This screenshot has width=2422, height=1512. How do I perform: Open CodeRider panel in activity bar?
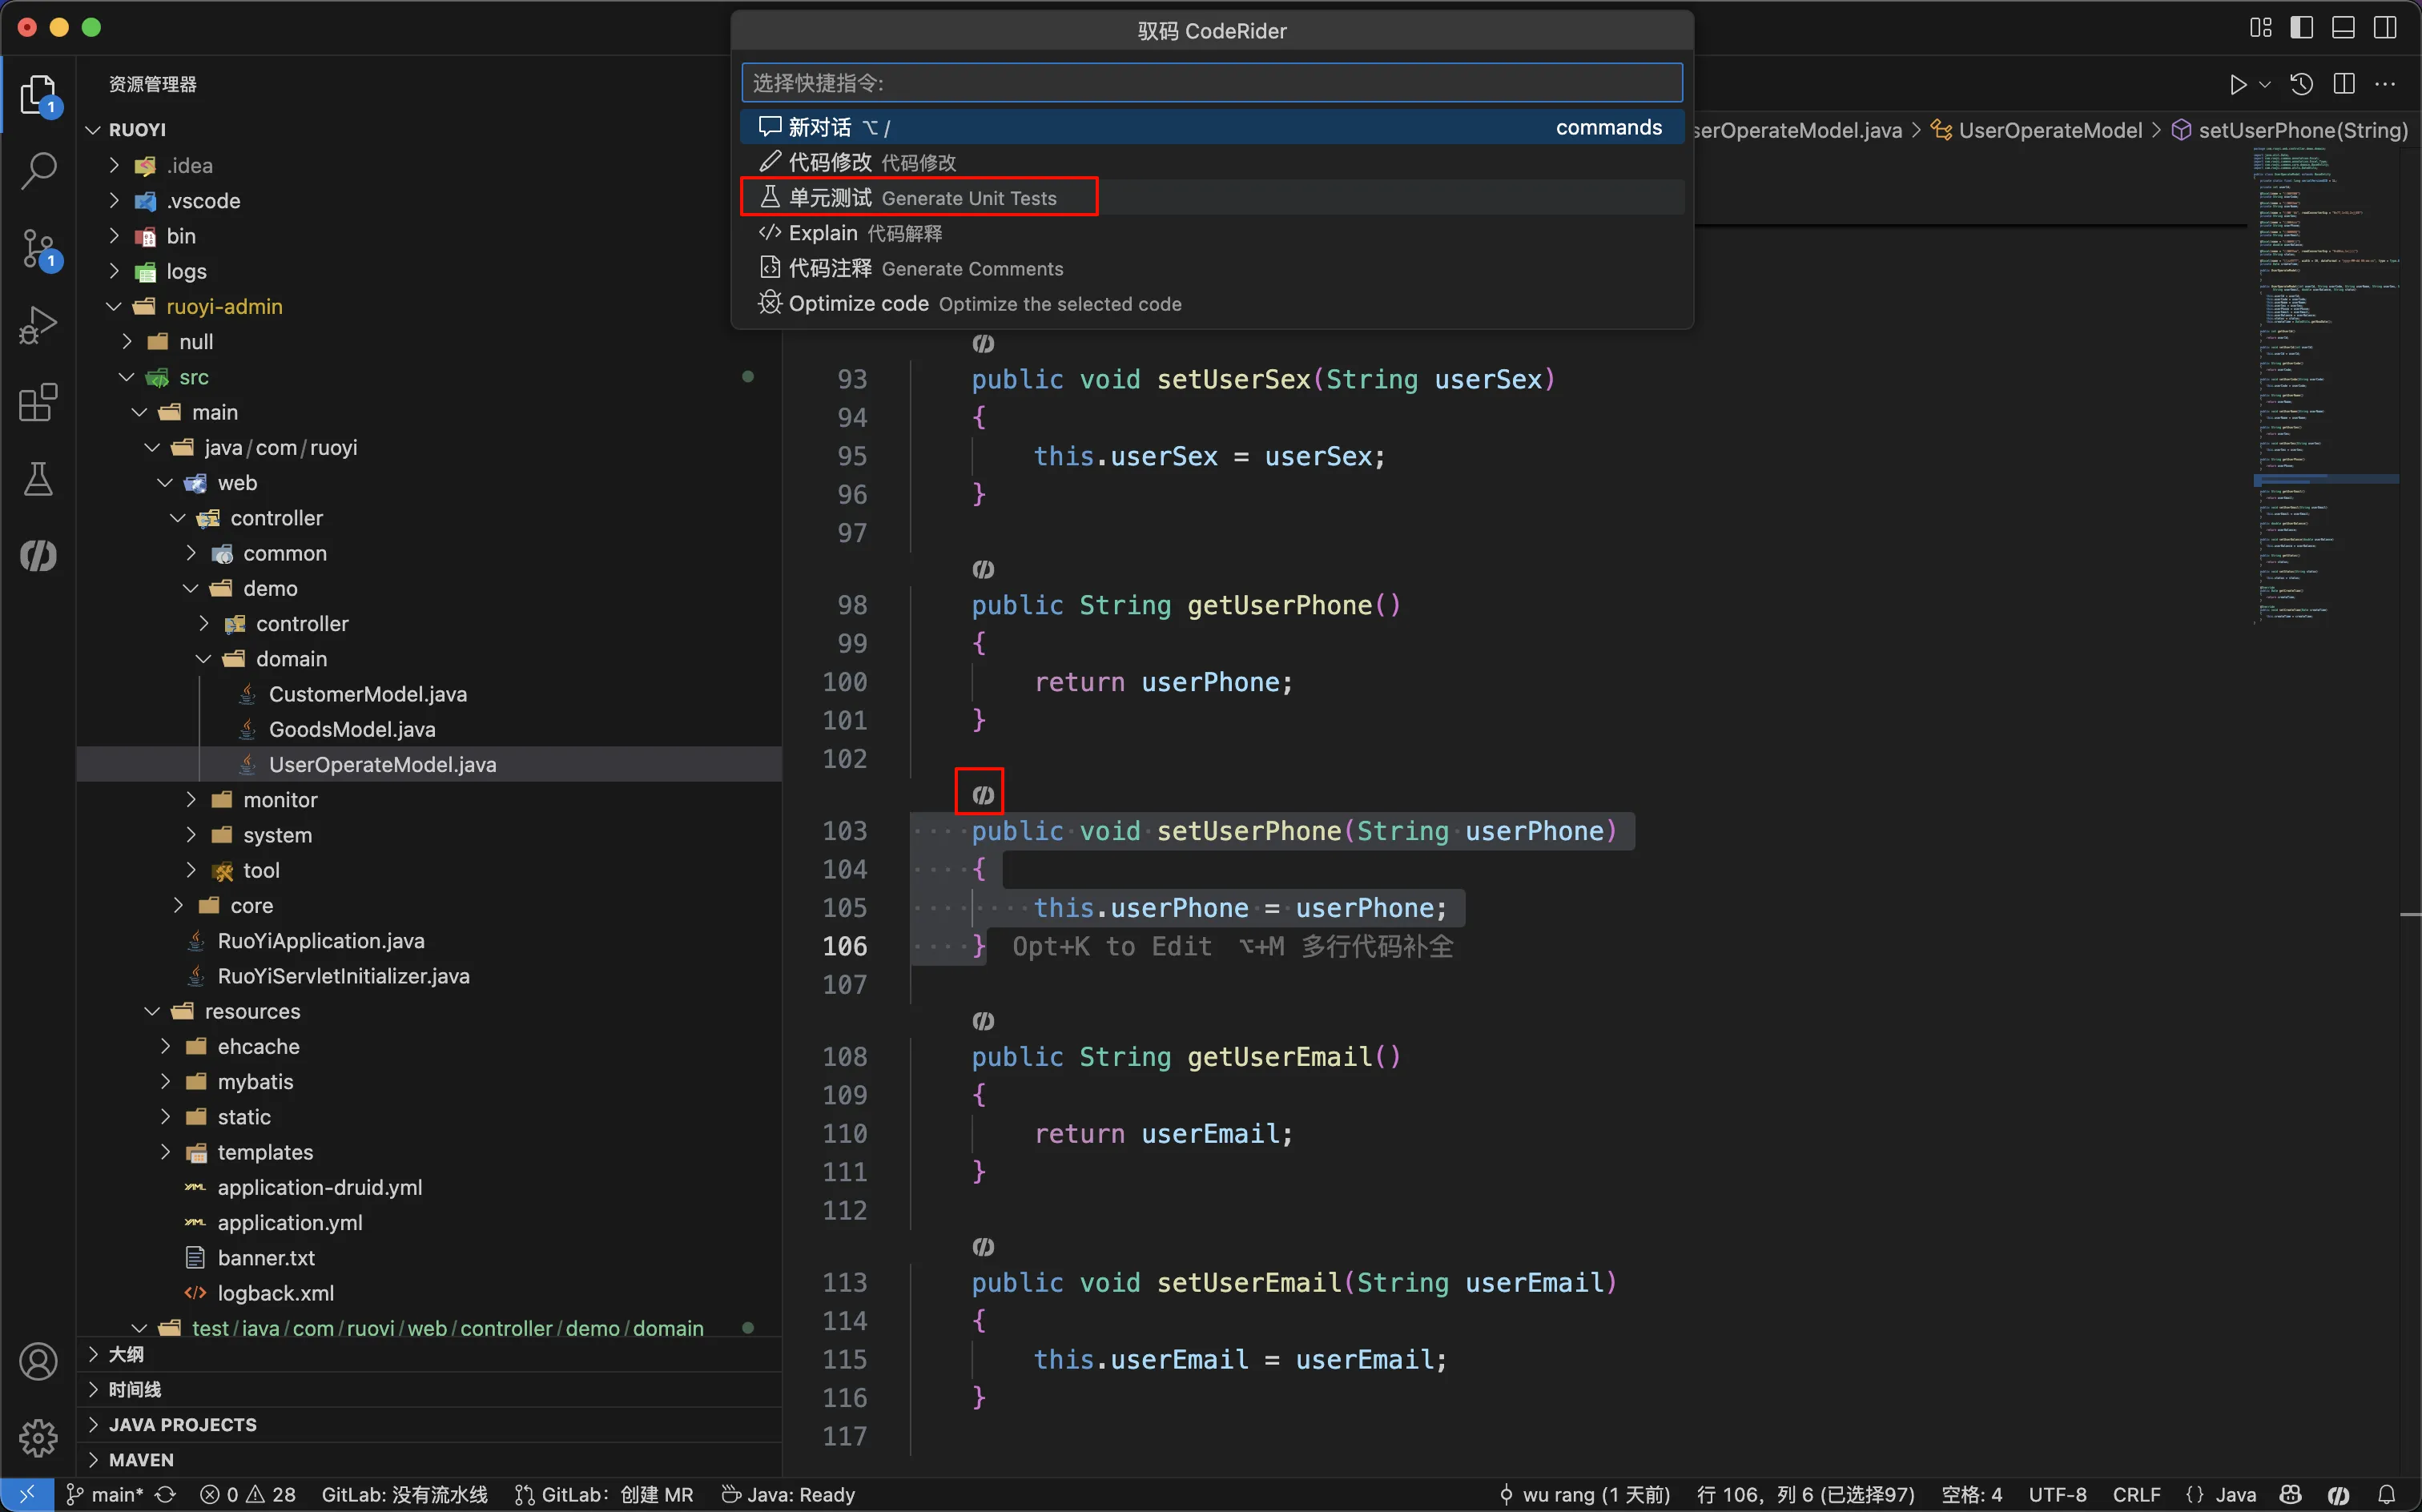point(38,556)
